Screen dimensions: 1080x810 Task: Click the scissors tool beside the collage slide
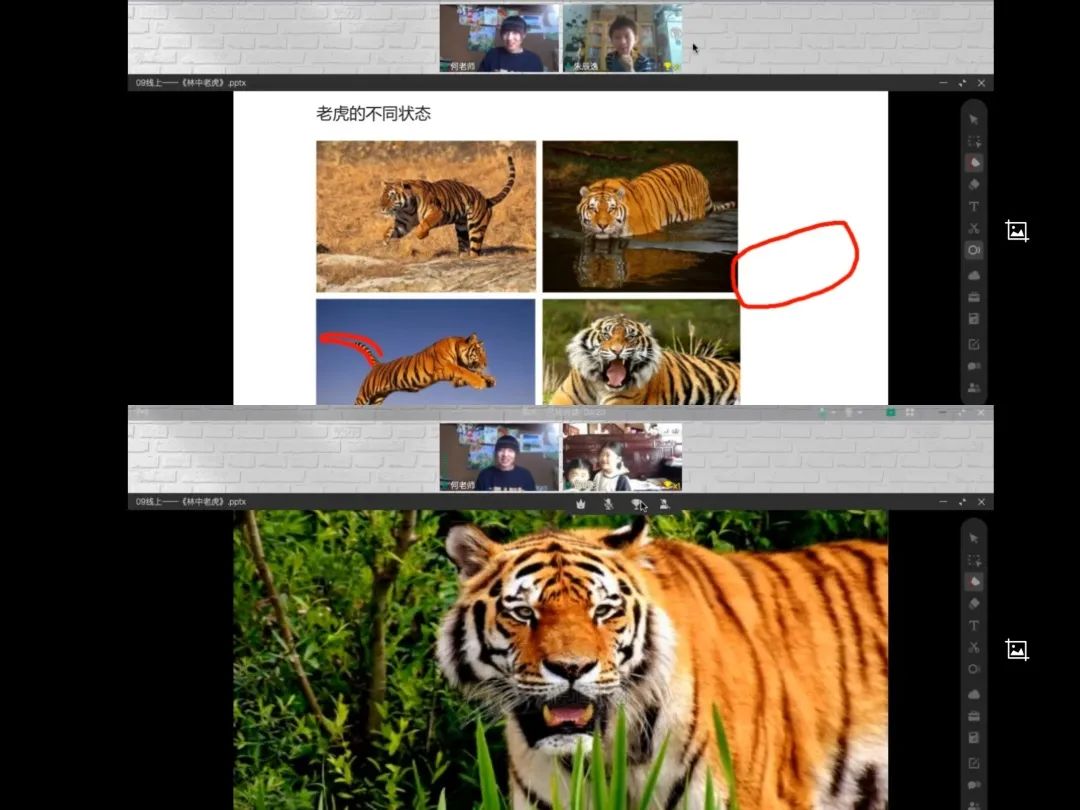[974, 228]
